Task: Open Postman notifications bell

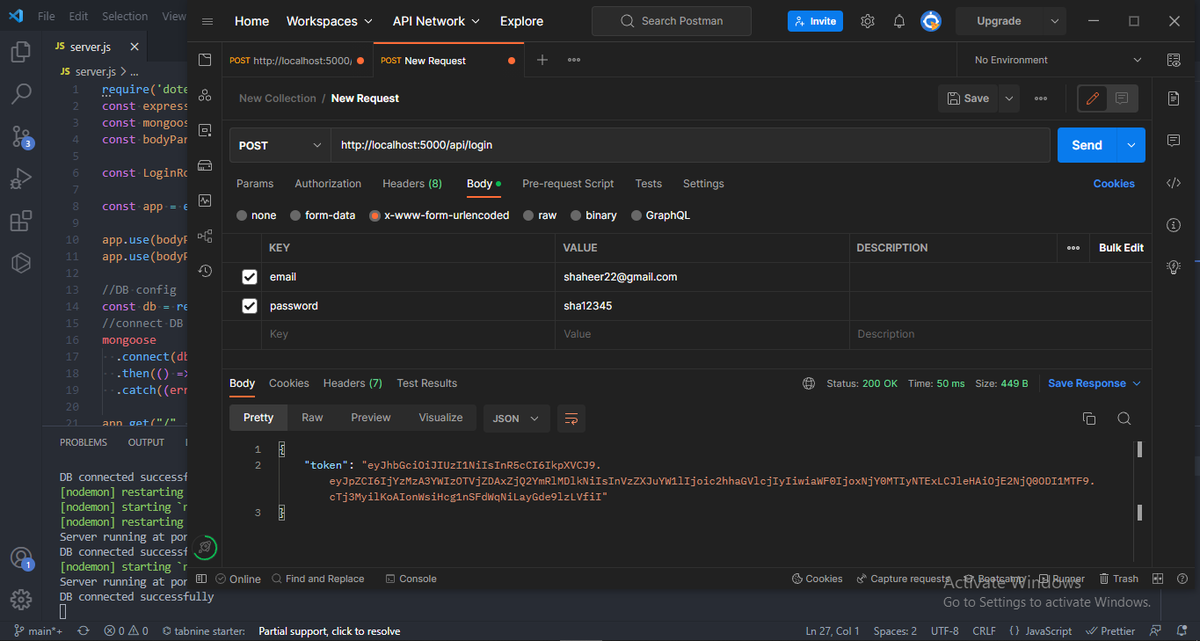Action: click(x=899, y=21)
